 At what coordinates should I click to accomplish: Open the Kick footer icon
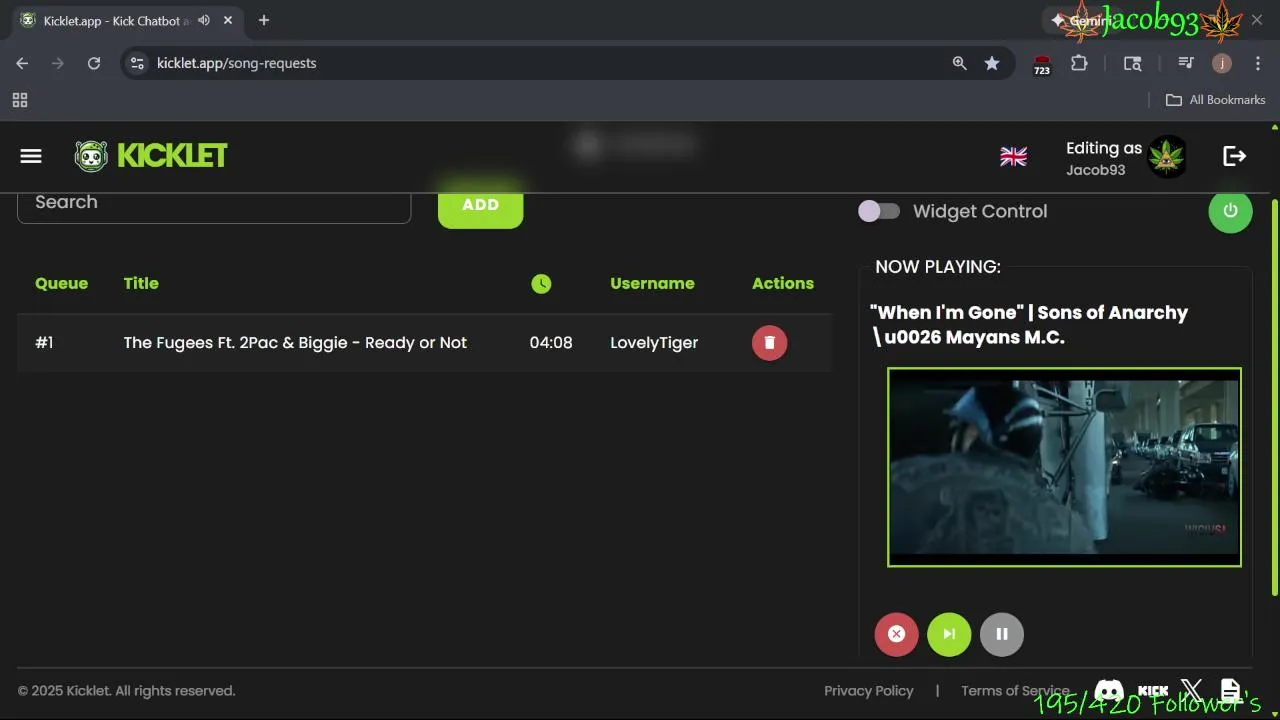pos(1153,691)
